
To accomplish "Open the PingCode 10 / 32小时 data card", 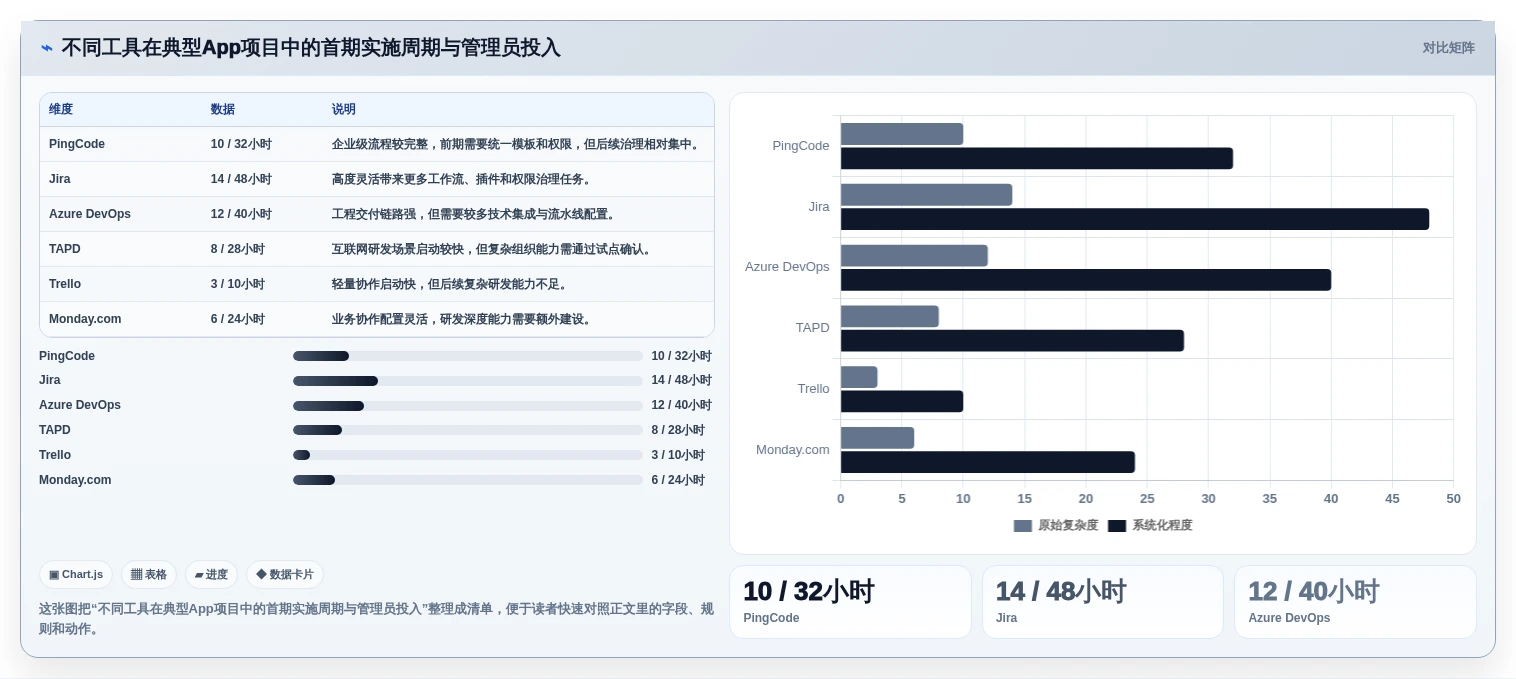I will [850, 602].
